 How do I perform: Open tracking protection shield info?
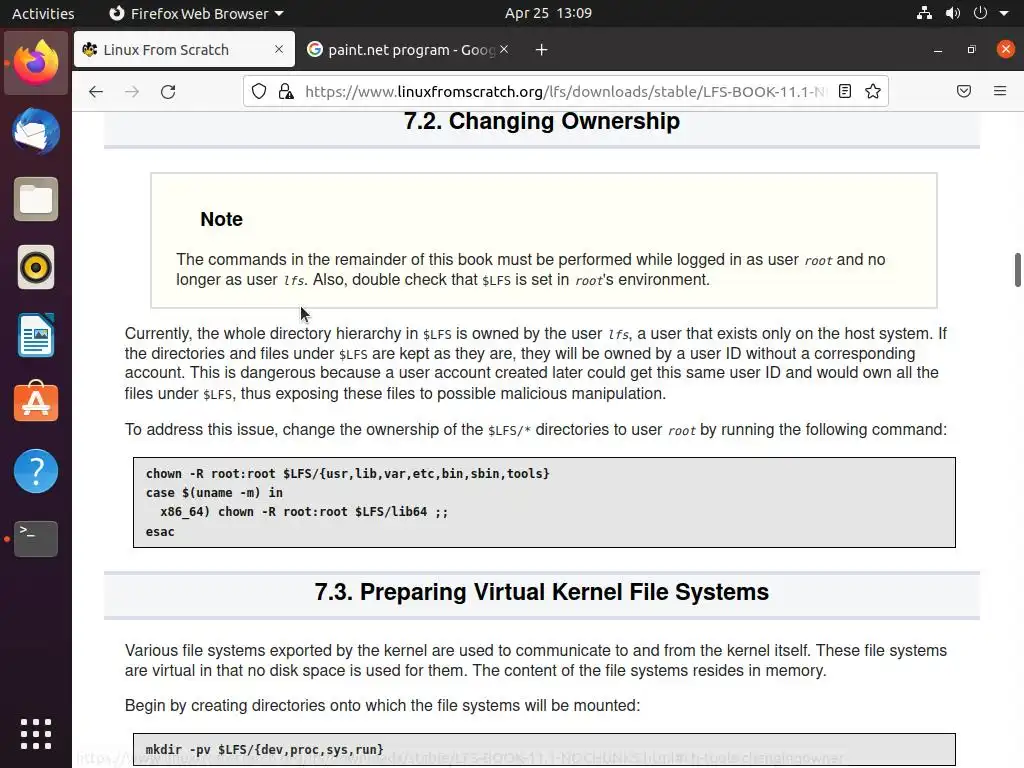pos(259,91)
